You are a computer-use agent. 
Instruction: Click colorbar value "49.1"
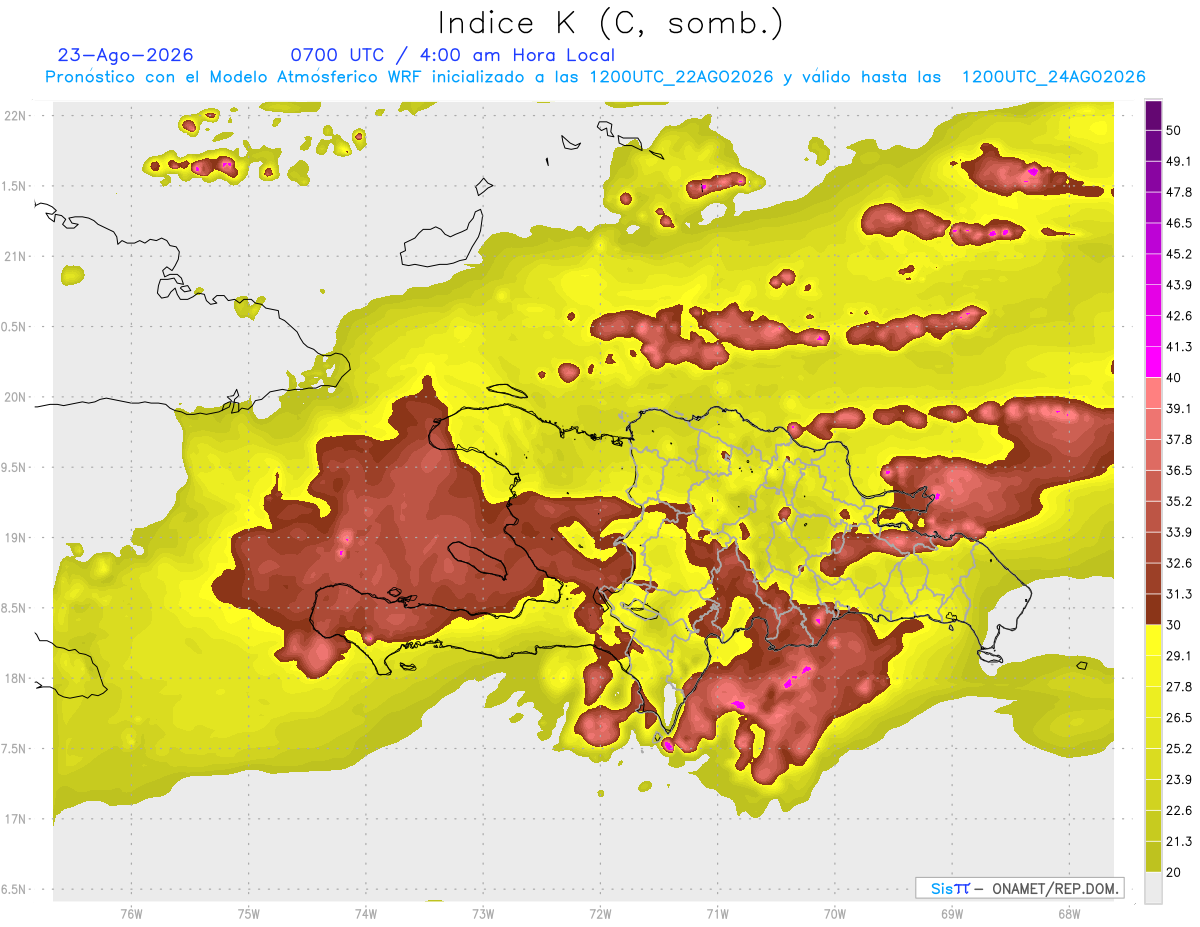point(1179,161)
